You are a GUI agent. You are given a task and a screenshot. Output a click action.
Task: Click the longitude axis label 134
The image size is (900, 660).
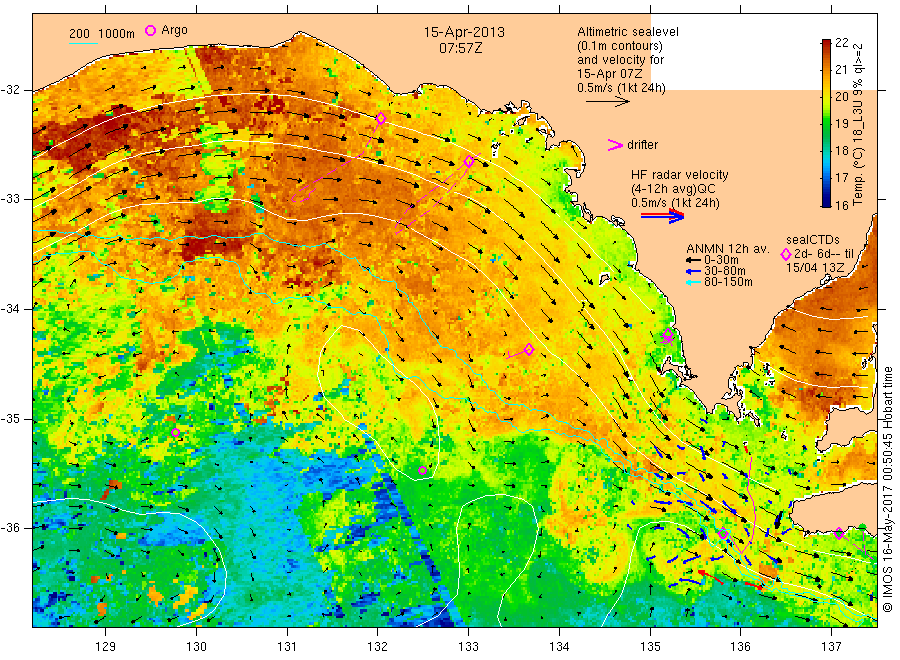[559, 647]
